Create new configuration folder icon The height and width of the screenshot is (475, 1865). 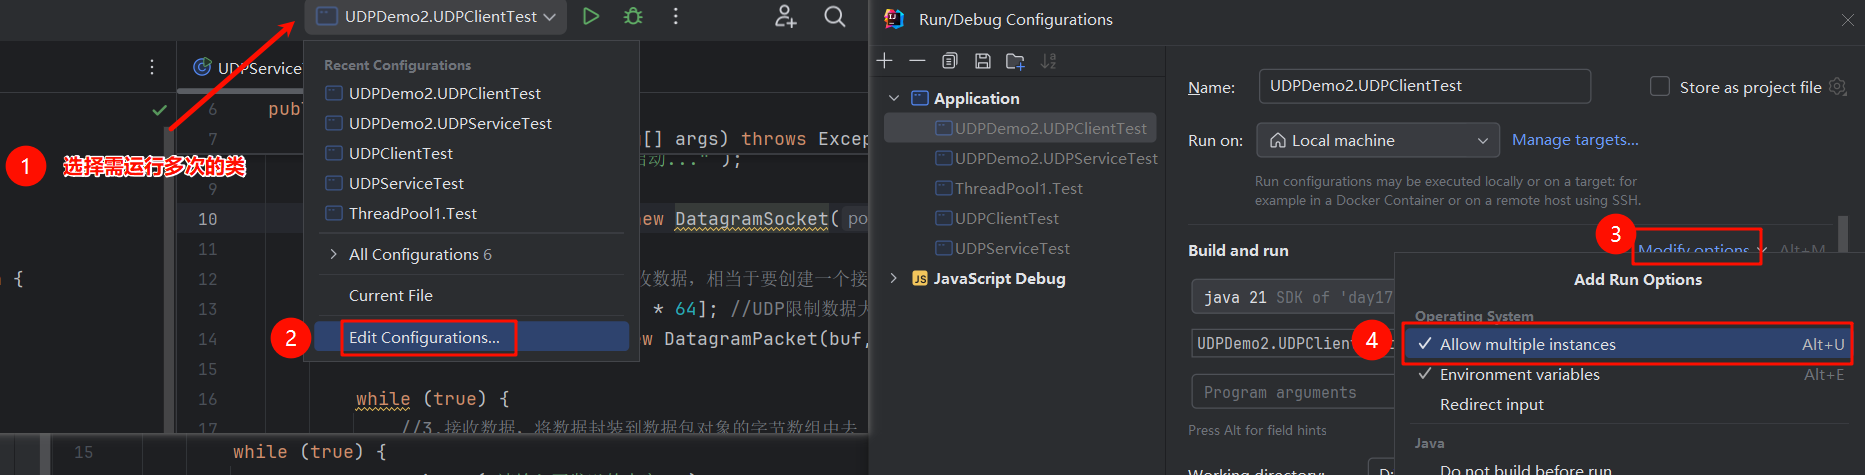point(1015,61)
